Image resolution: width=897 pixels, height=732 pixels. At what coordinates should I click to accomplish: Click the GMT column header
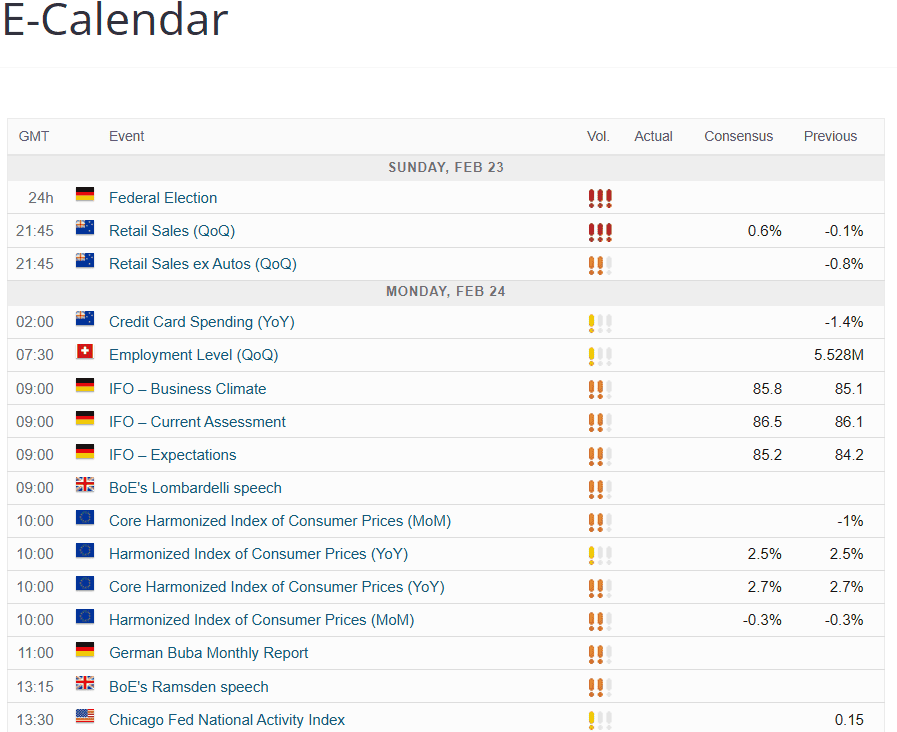(34, 136)
